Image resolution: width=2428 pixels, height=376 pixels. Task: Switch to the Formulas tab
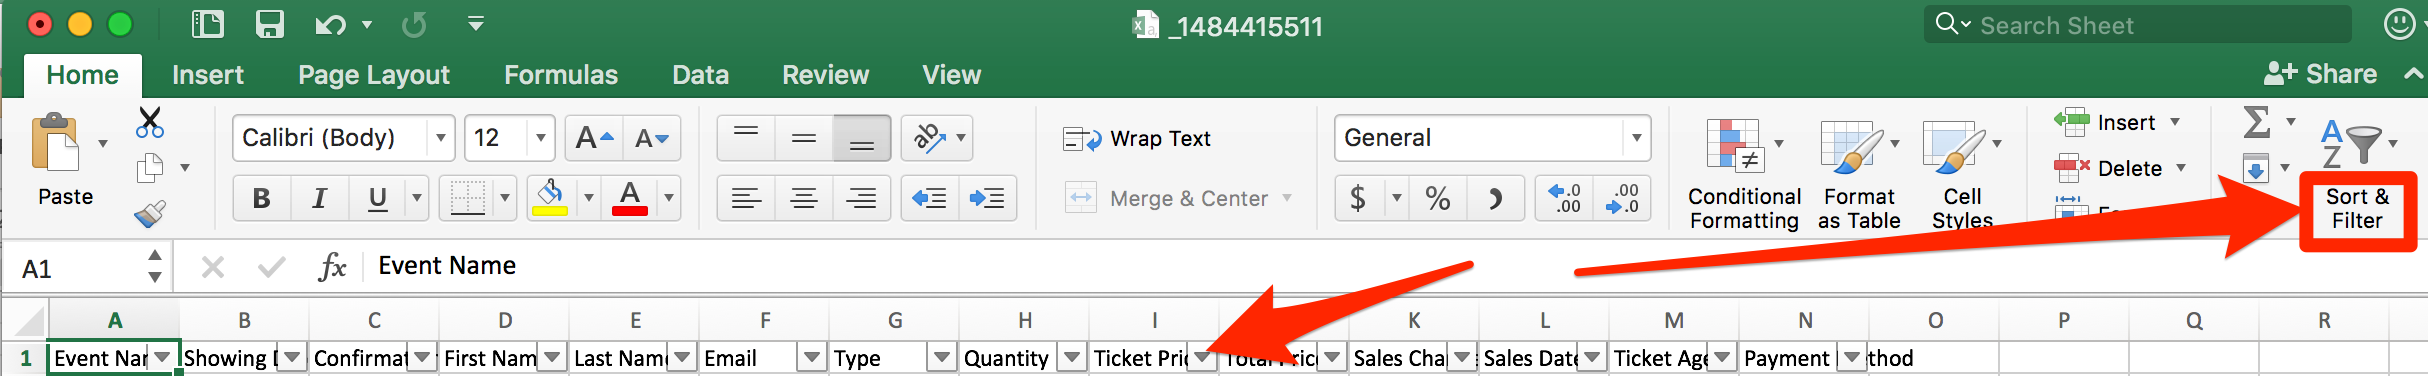click(x=561, y=75)
